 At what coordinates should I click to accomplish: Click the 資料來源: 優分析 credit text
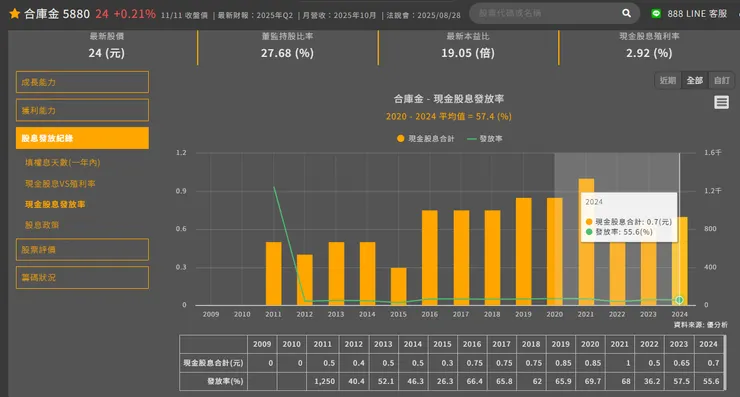coord(700,325)
